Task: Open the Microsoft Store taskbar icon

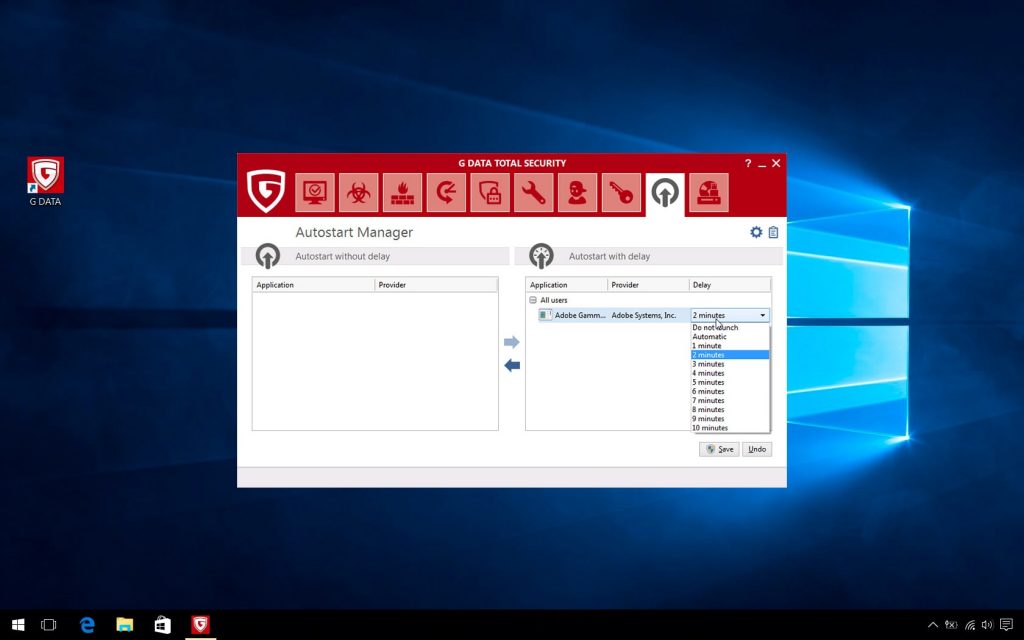Action: [163, 625]
